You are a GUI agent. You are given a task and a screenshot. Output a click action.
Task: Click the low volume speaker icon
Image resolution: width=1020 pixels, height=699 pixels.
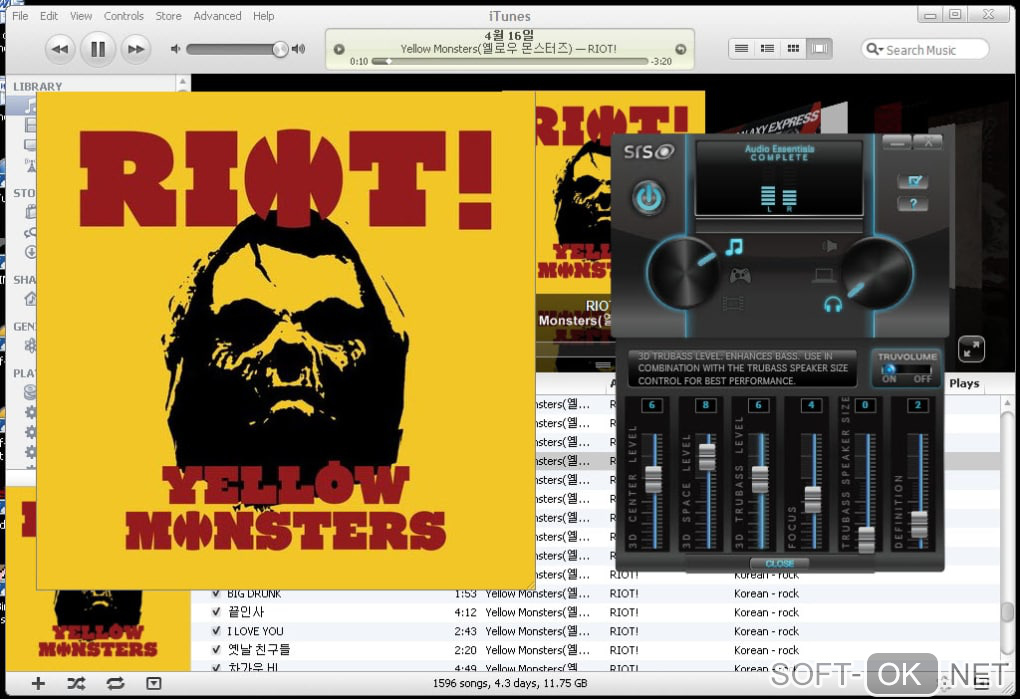pyautogui.click(x=175, y=49)
